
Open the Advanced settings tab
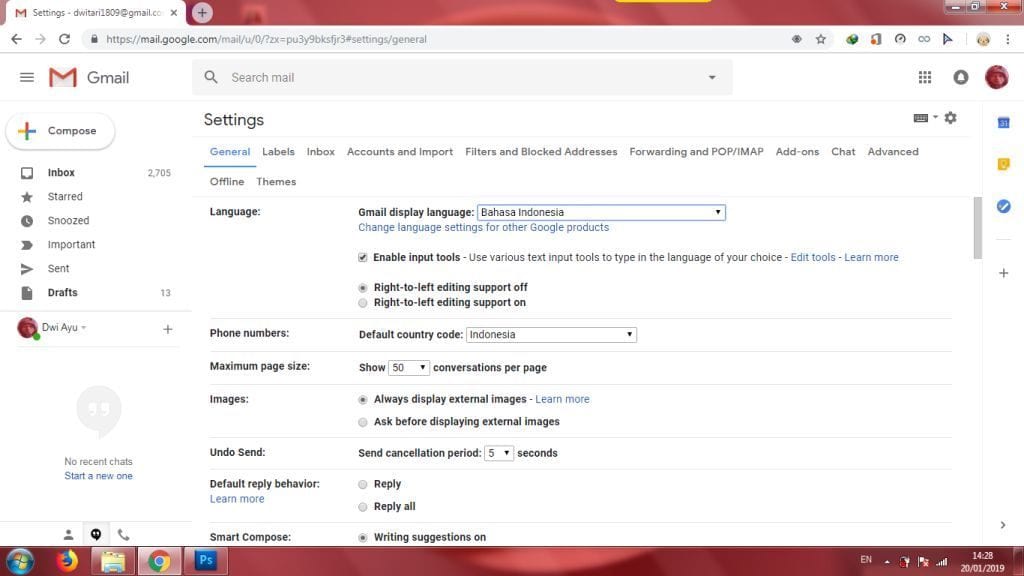pos(893,152)
